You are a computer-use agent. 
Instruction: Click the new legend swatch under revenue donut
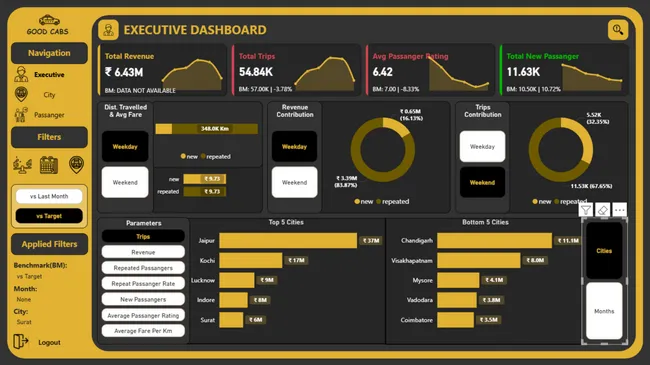[x=357, y=202]
